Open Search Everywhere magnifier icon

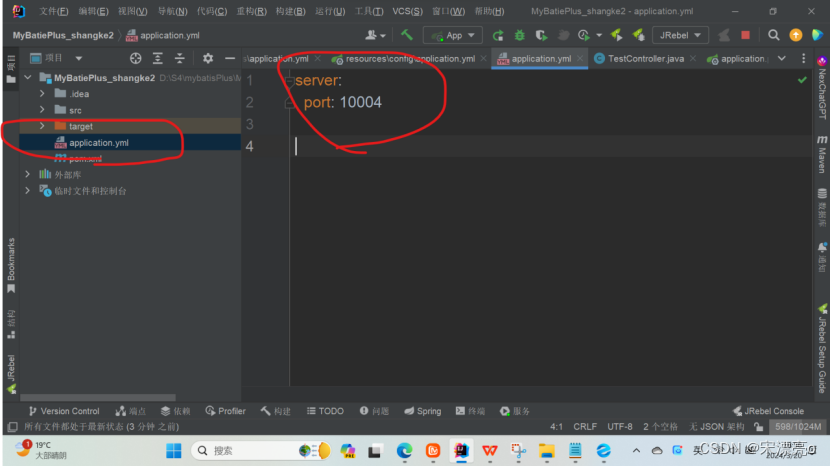[x=775, y=35]
